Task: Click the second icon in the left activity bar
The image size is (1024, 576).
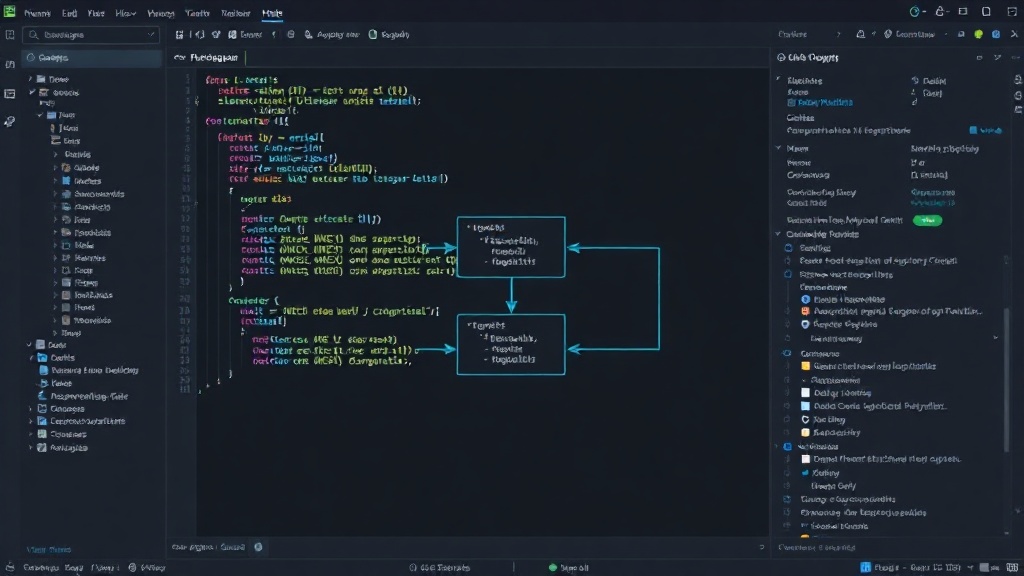Action: point(10,64)
